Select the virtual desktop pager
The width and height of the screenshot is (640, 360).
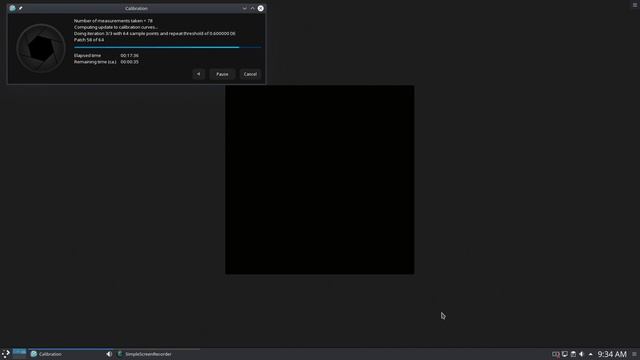[19, 353]
